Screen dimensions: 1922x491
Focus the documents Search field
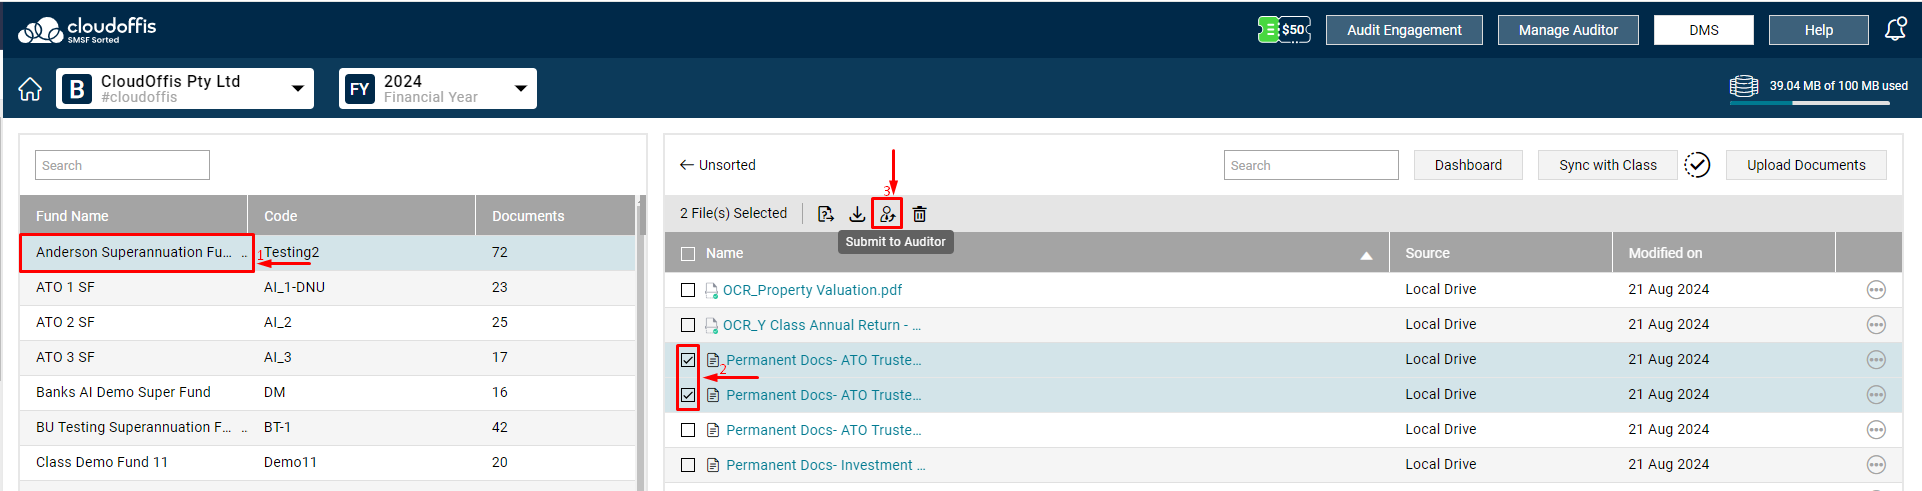tap(1311, 165)
